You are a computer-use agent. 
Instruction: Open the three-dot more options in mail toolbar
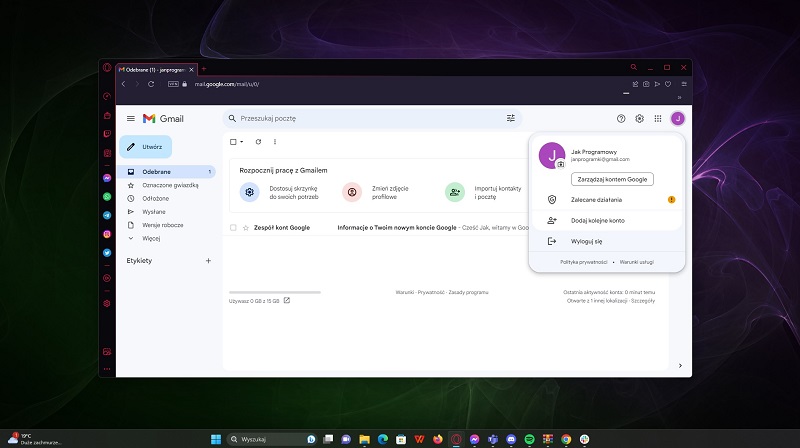point(274,142)
